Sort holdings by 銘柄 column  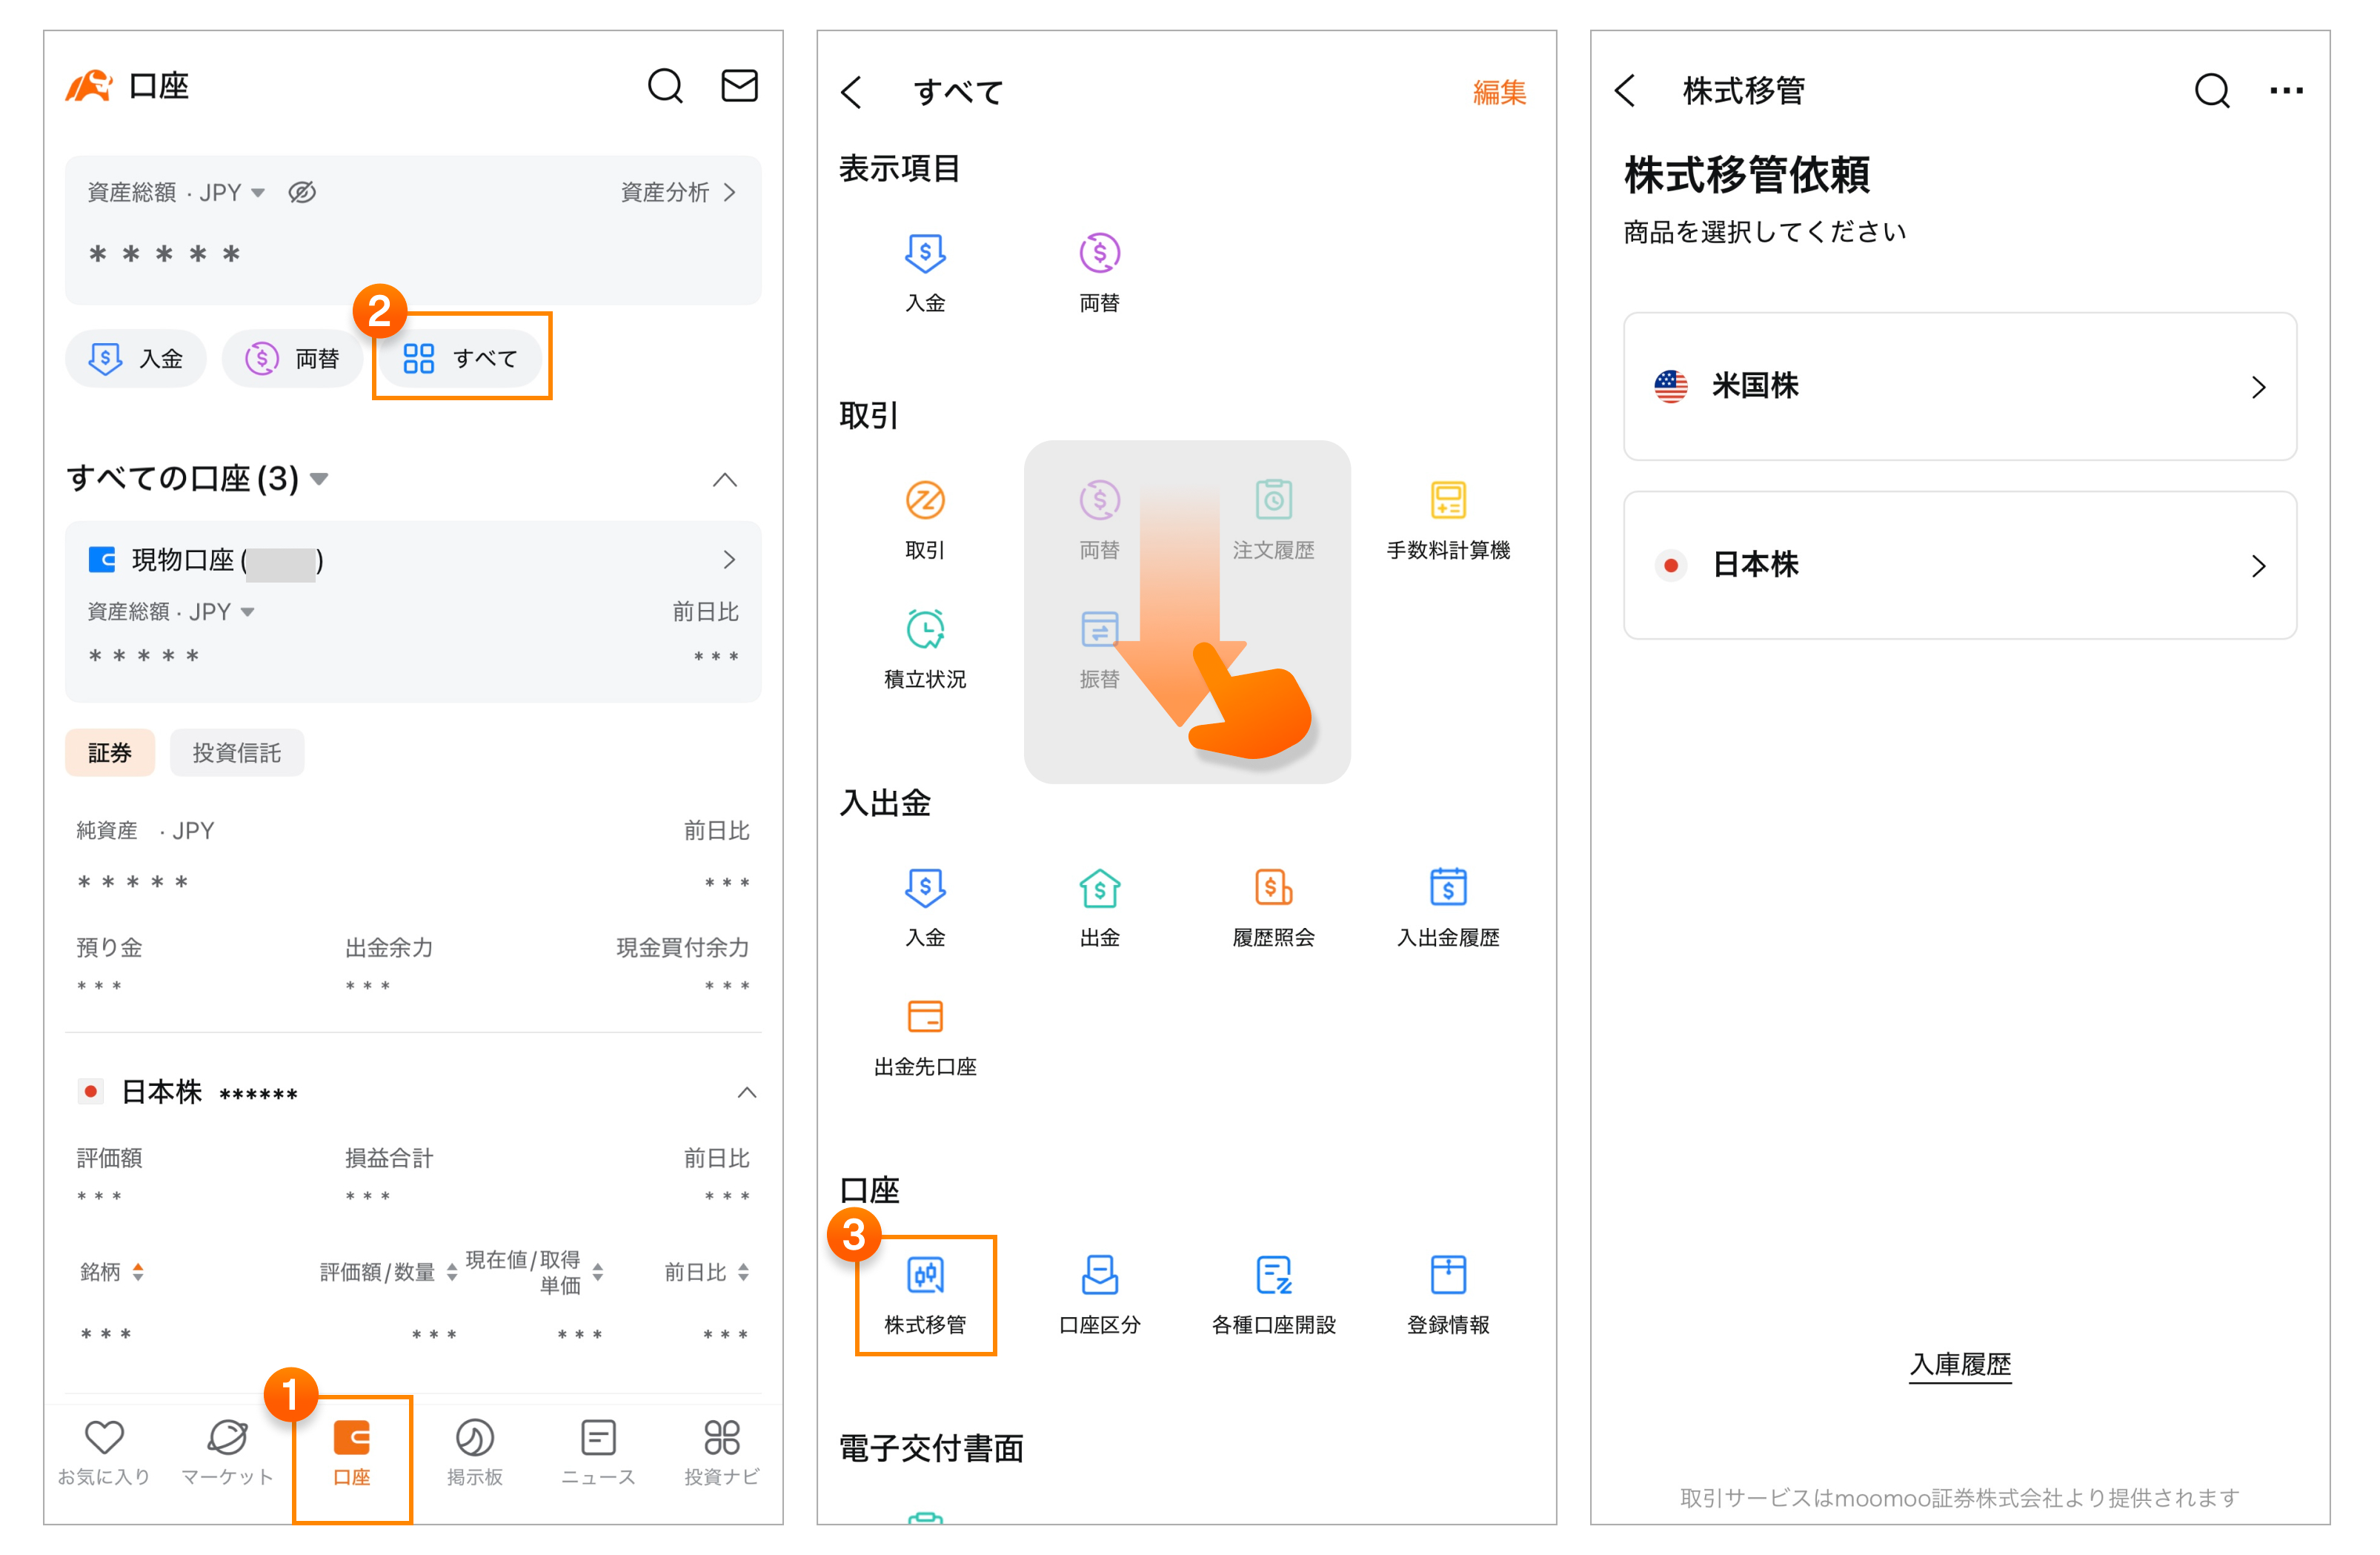pyautogui.click(x=112, y=1272)
